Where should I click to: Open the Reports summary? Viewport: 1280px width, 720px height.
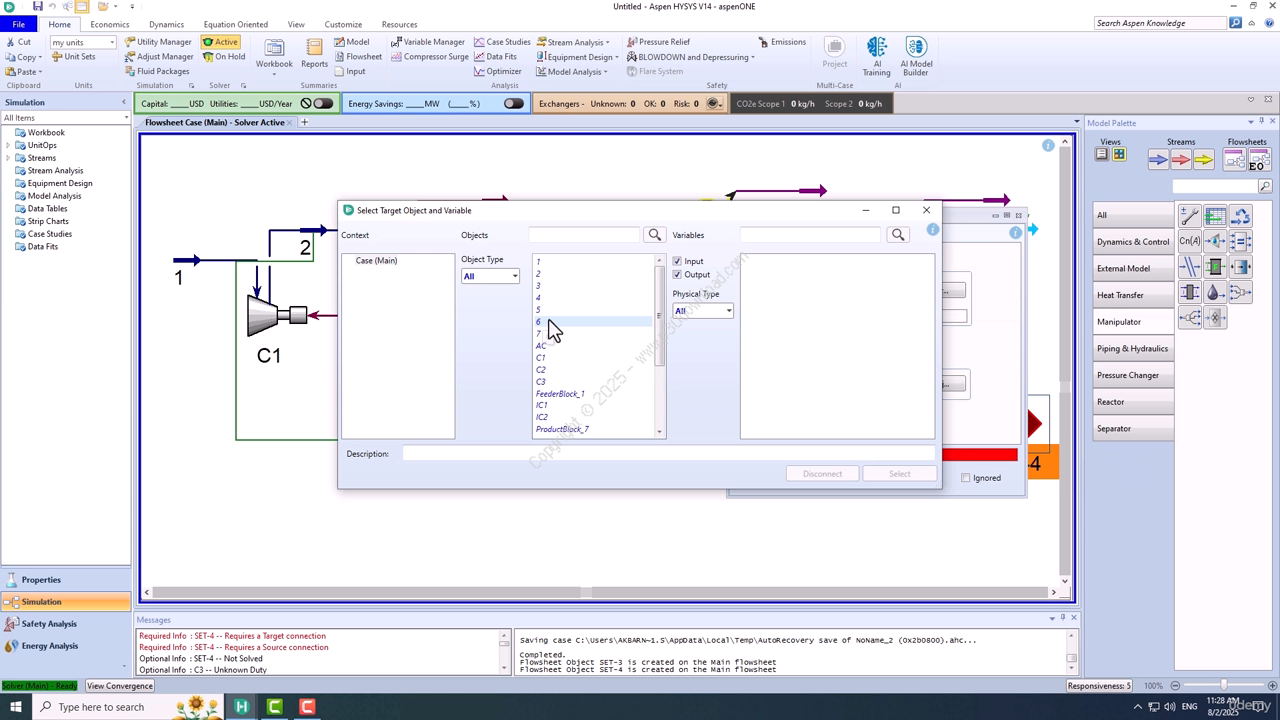[x=314, y=53]
